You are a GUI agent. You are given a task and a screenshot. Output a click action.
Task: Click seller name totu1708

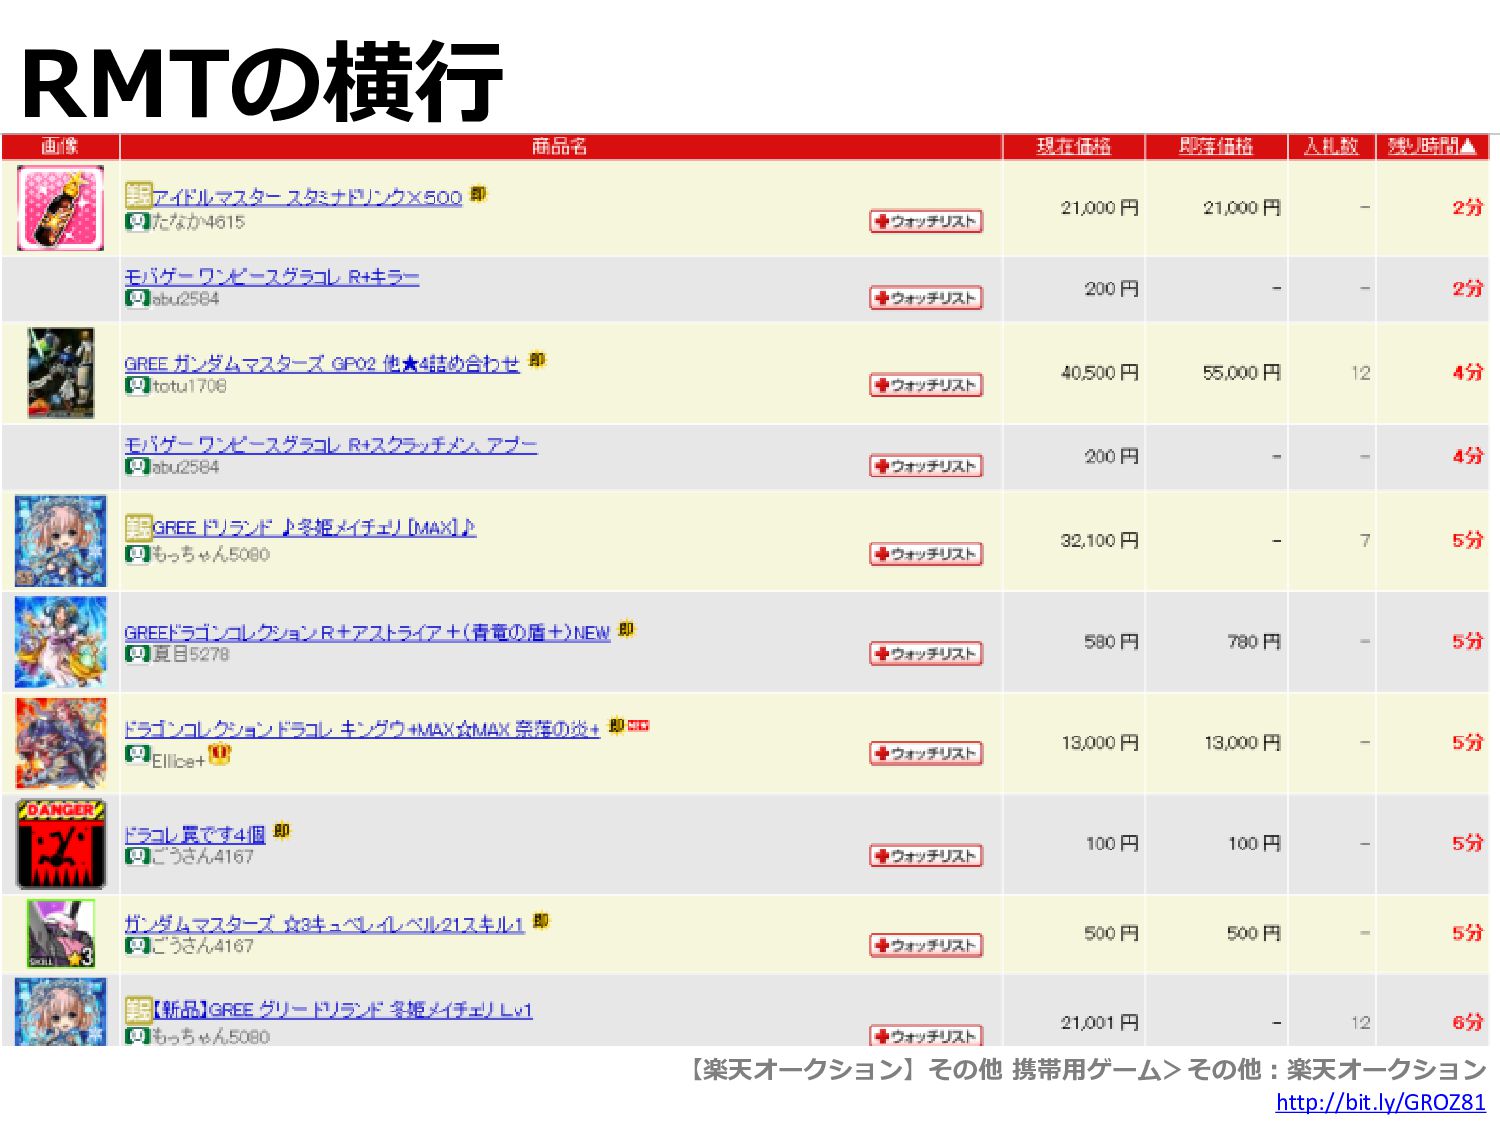point(189,386)
